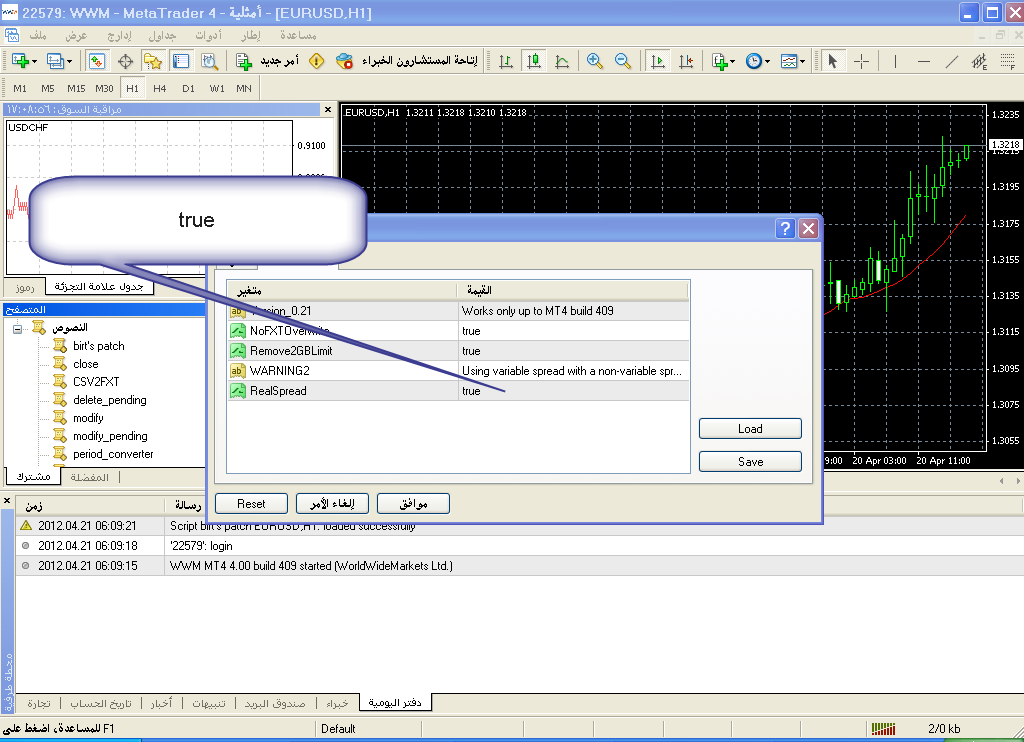Image resolution: width=1024 pixels, height=742 pixels.
Task: Click the إلغاء الأمر (Cancel) button
Action: [x=332, y=504]
